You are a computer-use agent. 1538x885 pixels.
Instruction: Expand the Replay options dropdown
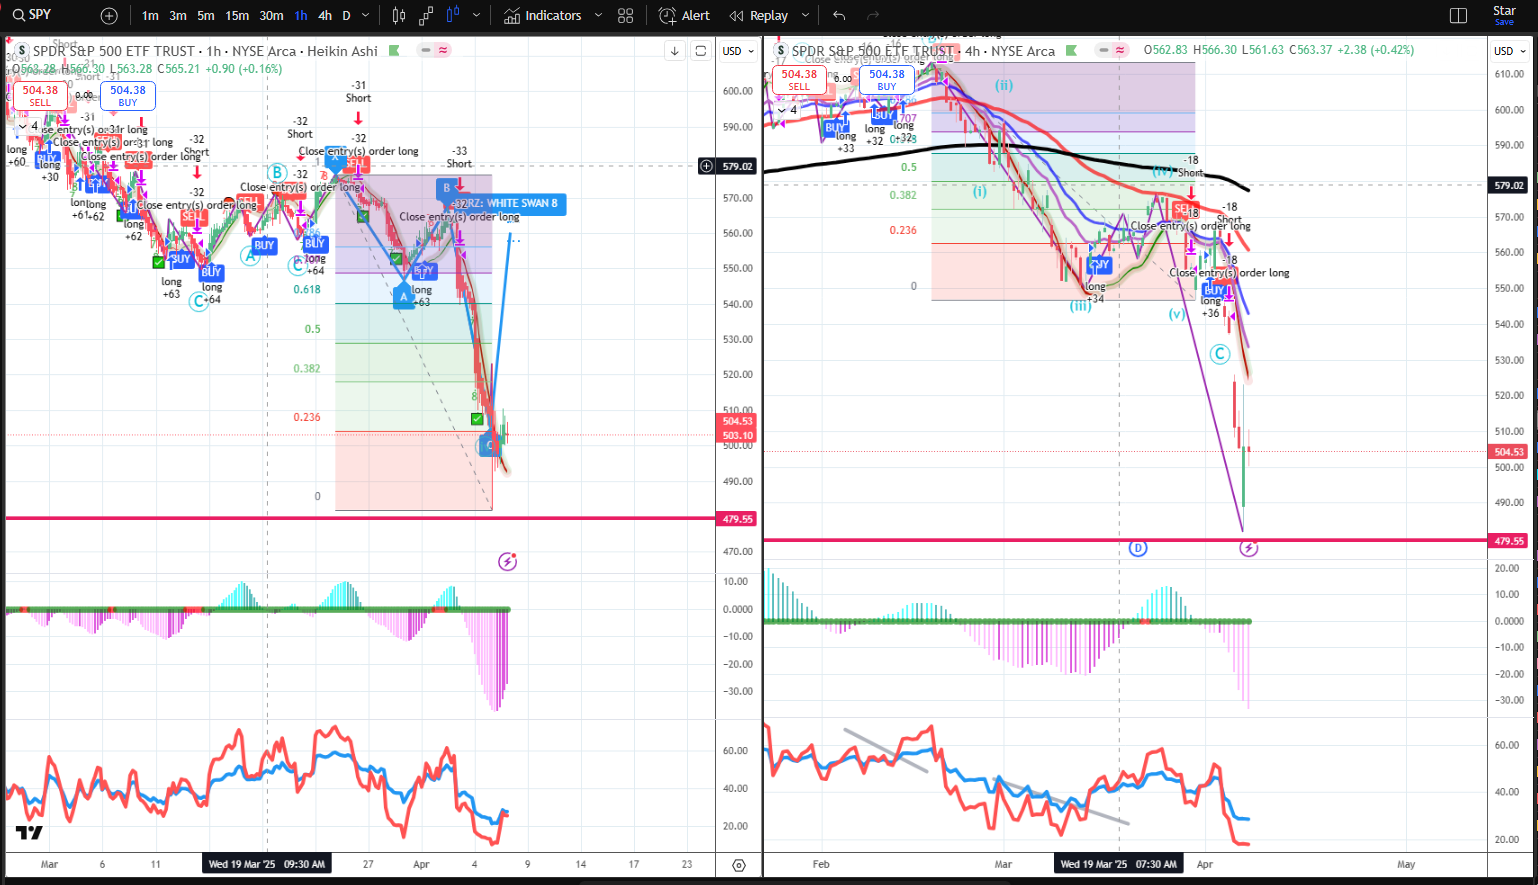(805, 16)
